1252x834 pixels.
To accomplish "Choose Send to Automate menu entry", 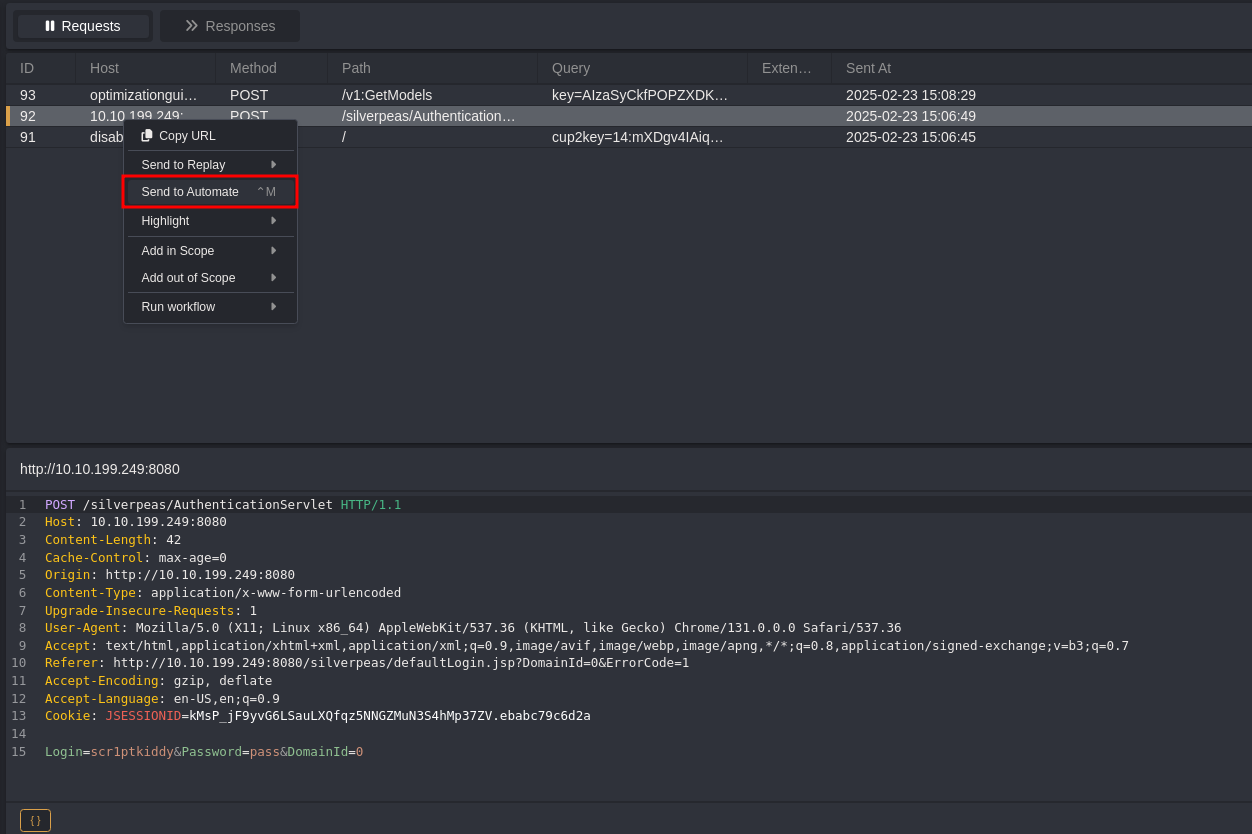I will tap(210, 192).
